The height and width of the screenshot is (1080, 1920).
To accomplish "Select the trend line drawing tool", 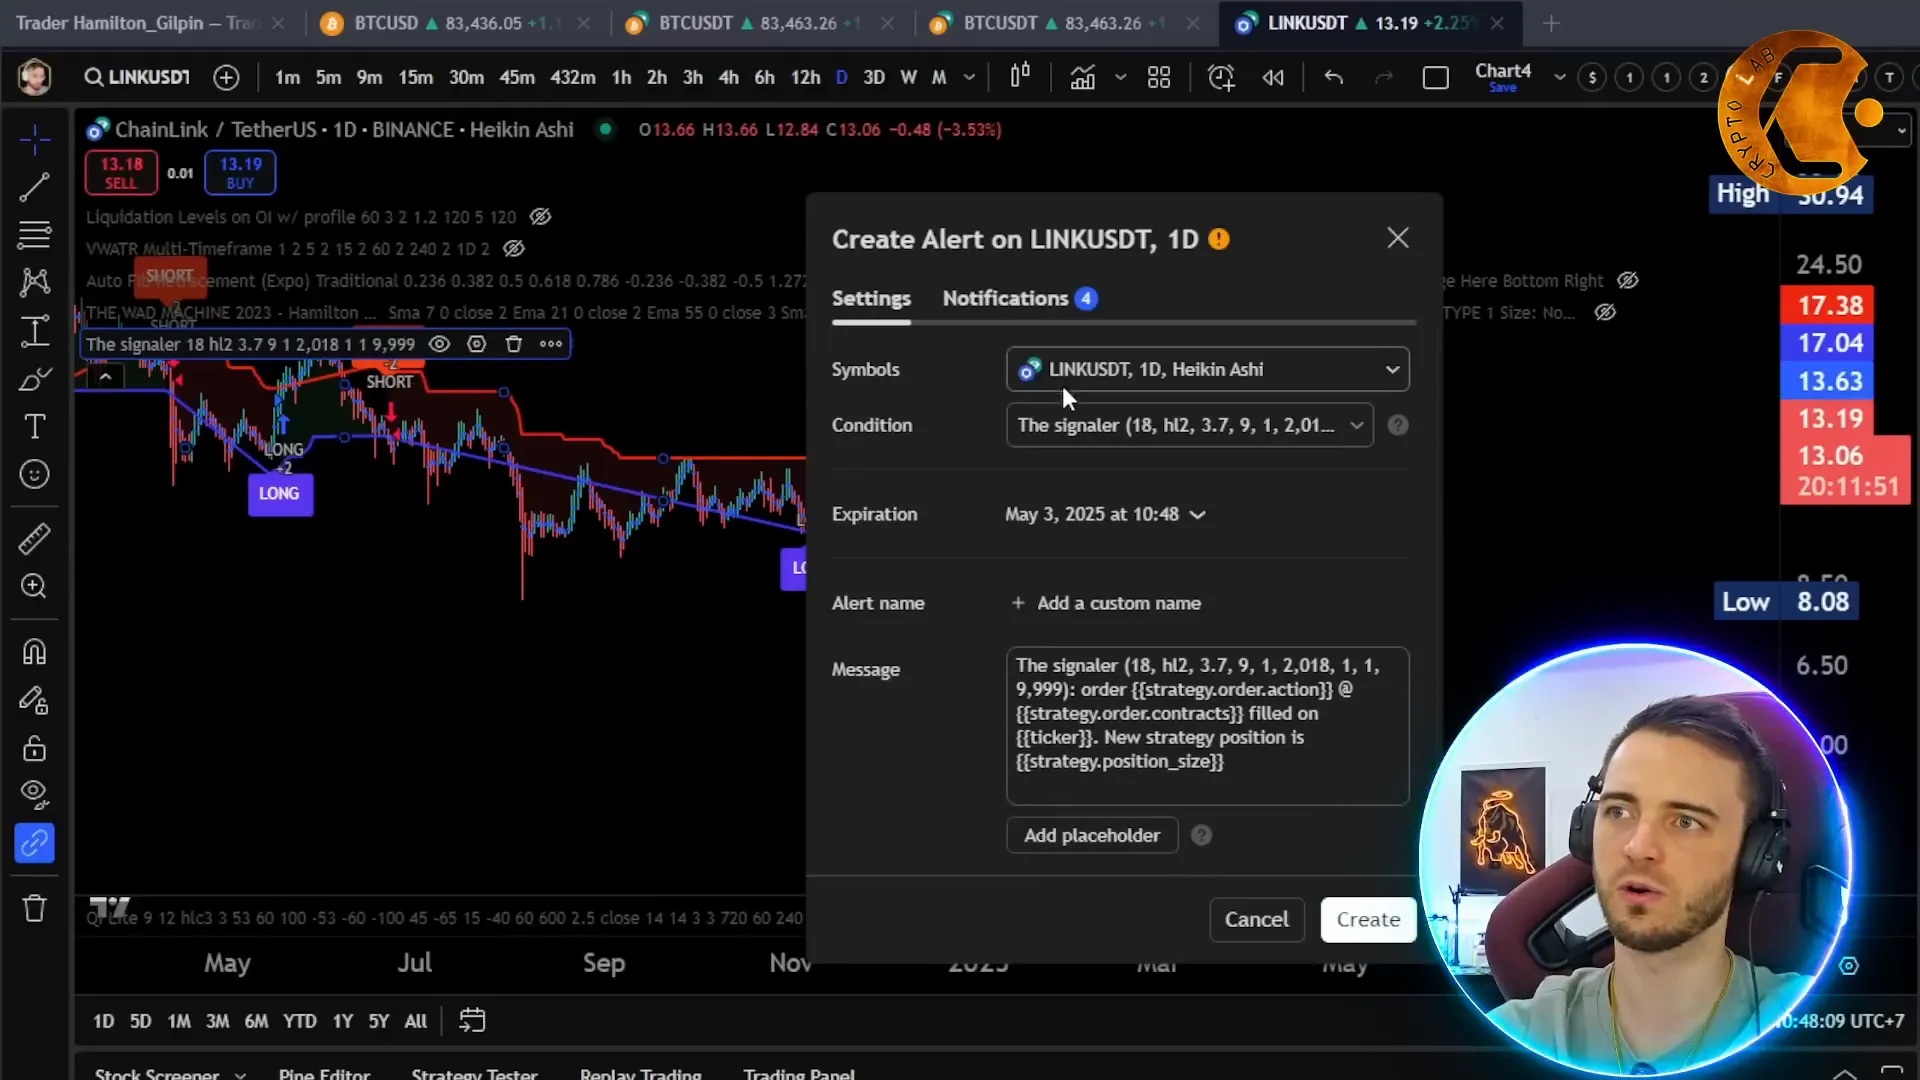I will (35, 187).
